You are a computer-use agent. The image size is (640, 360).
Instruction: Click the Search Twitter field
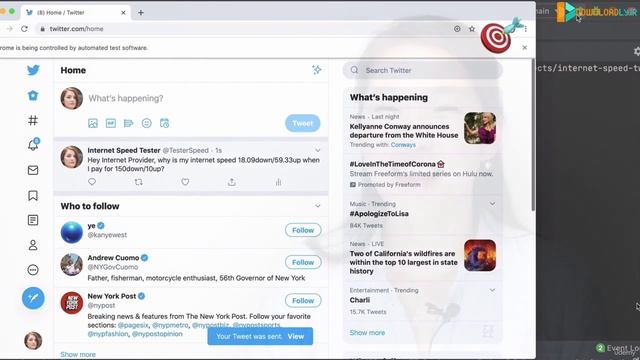point(422,70)
